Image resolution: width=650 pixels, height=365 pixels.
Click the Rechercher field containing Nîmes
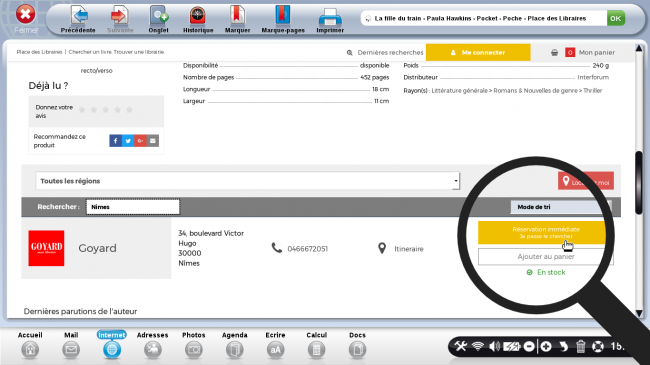tap(133, 207)
